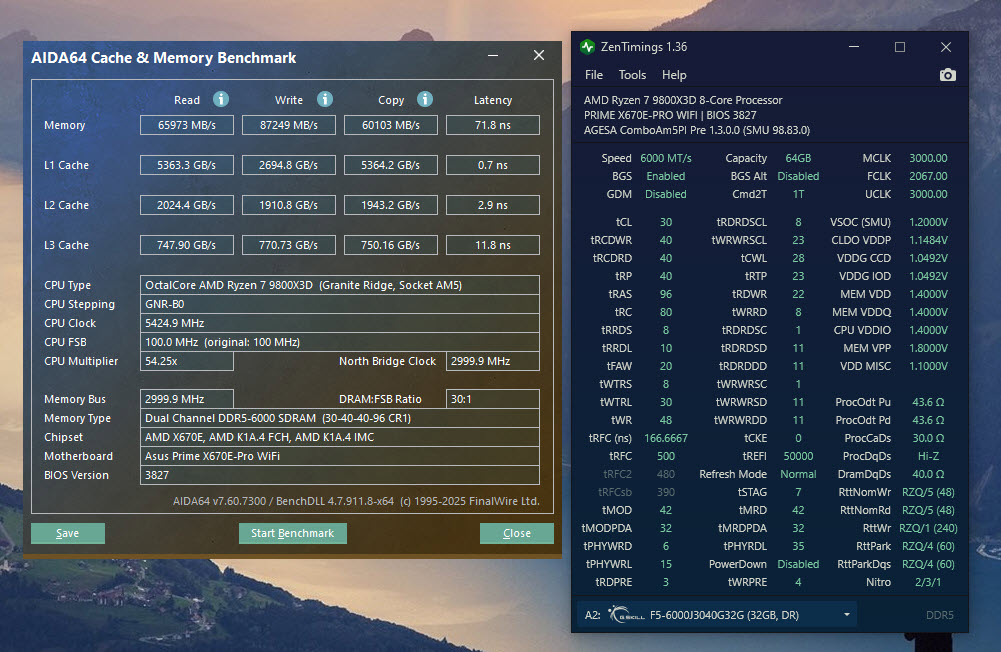
Task: Expand the A2 memory module dropdown
Action: click(847, 614)
